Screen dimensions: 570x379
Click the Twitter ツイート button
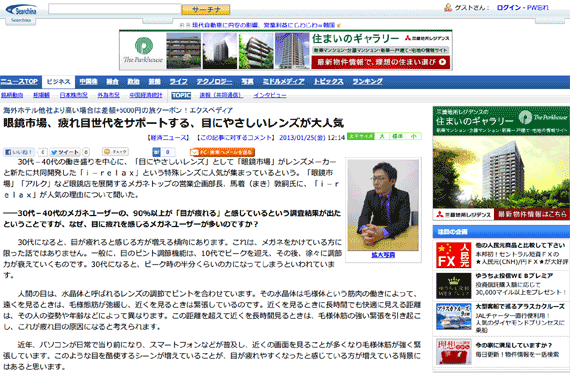[65, 152]
